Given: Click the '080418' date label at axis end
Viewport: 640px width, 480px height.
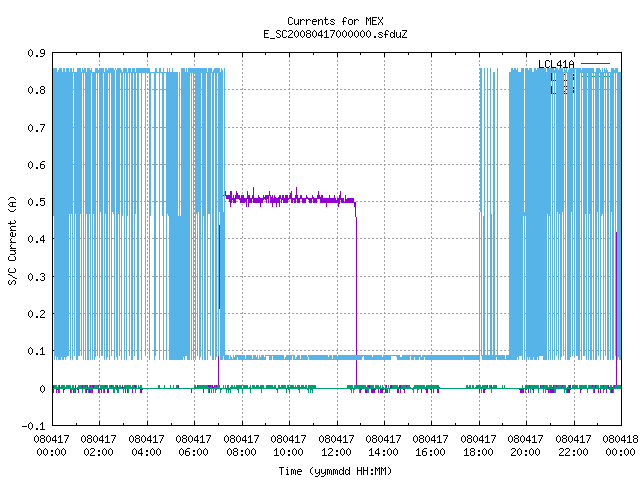Looking at the screenshot, I should coord(620,439).
